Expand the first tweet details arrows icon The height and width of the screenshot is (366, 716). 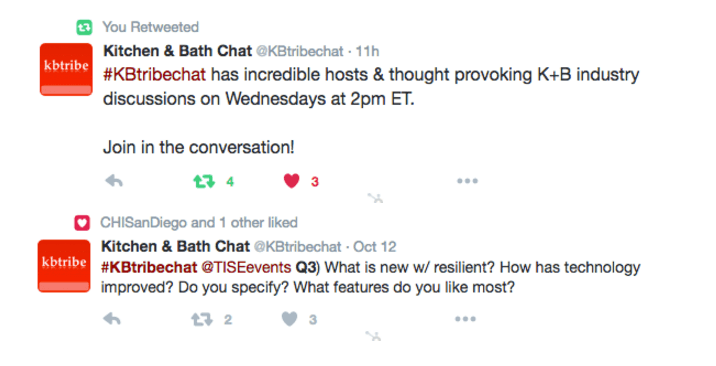(x=375, y=198)
